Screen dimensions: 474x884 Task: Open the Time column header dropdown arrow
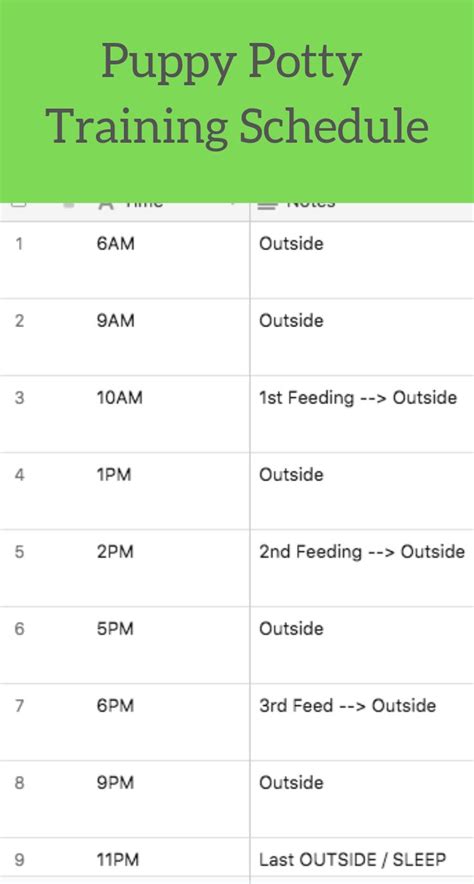tap(232, 204)
